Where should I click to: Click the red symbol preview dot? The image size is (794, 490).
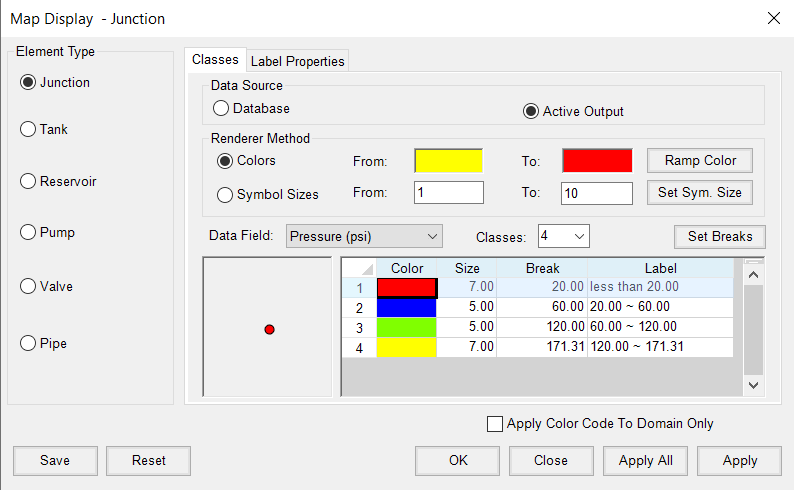pos(269,330)
